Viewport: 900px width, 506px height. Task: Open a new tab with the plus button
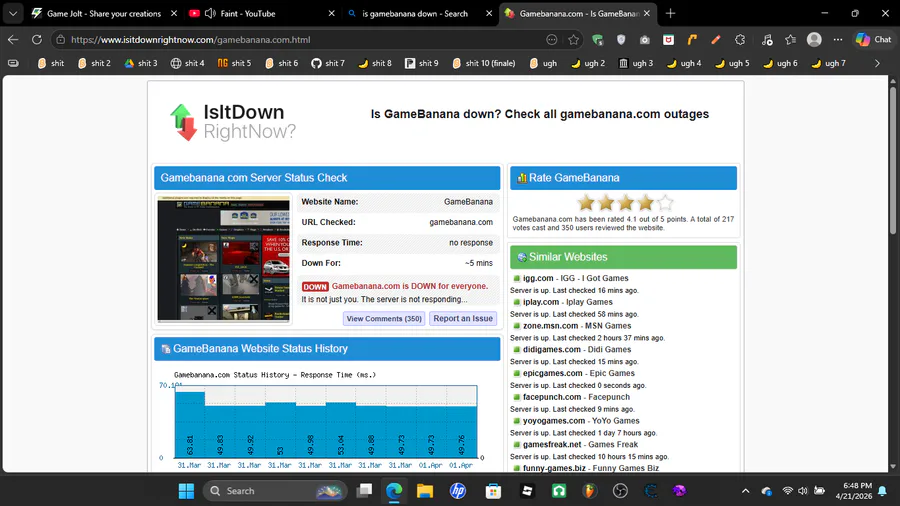[670, 13]
